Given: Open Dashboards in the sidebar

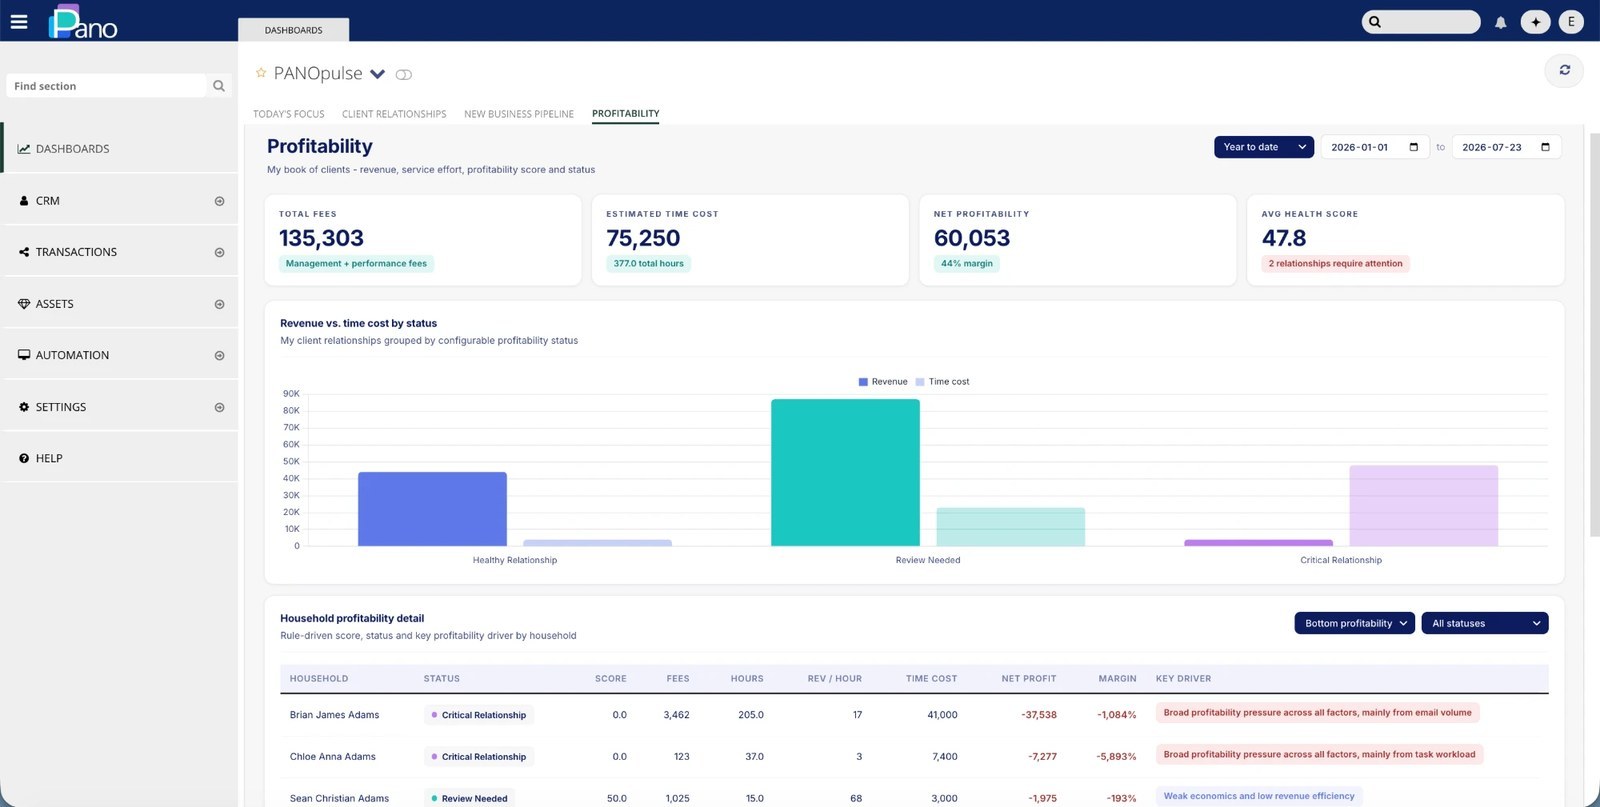Looking at the screenshot, I should [x=120, y=149].
